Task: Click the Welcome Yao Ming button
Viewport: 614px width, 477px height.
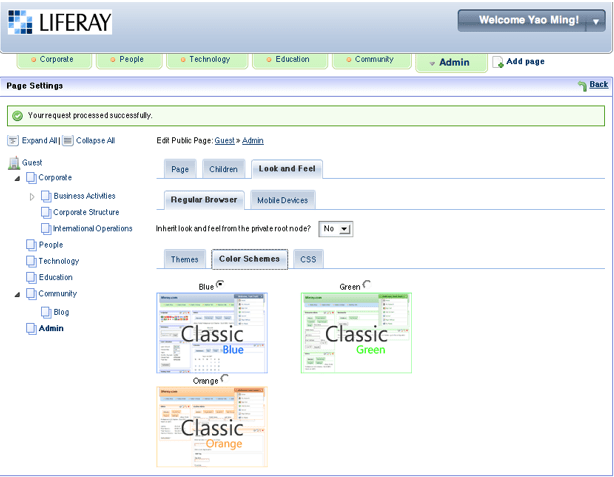Action: (x=532, y=21)
